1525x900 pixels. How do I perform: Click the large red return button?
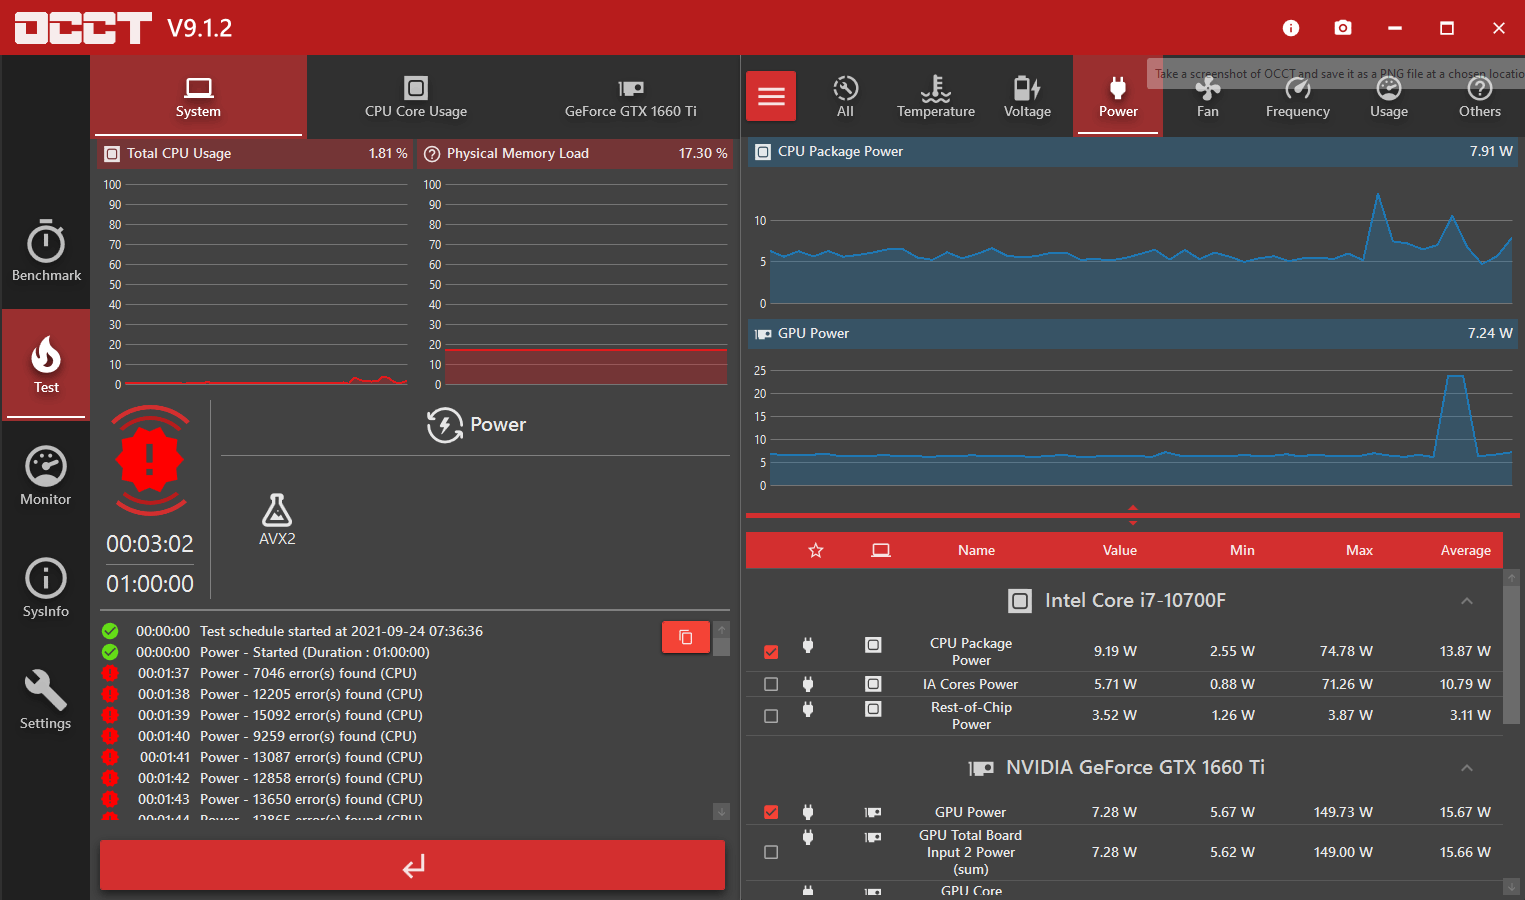click(412, 865)
